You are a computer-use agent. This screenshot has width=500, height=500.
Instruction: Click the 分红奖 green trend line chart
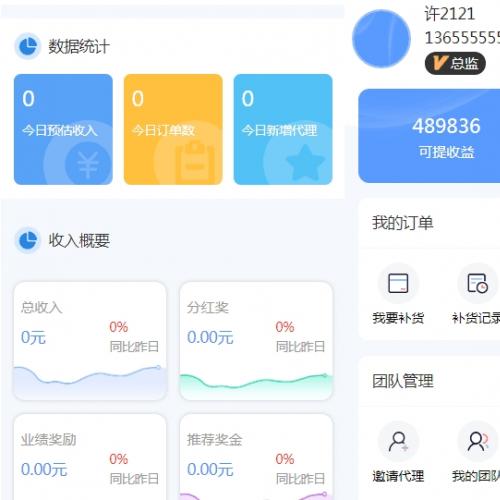click(256, 386)
